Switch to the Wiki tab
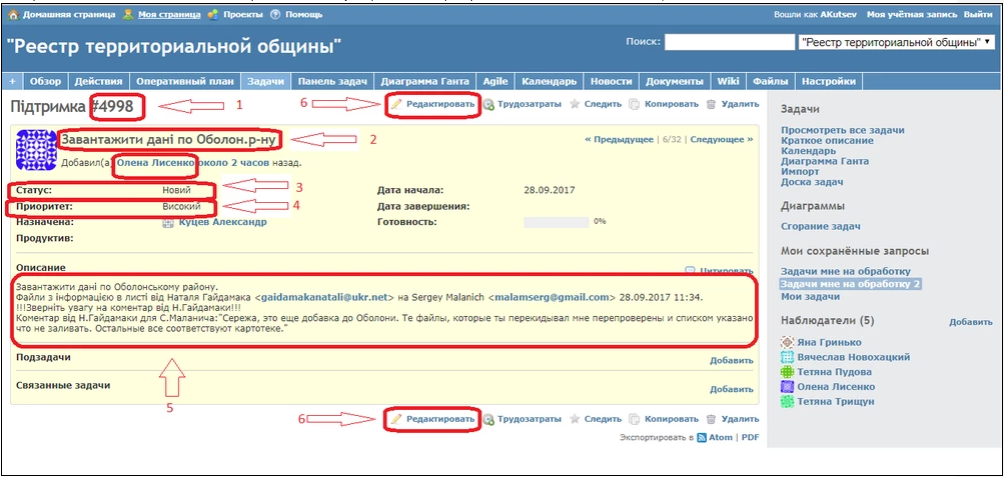 728,81
